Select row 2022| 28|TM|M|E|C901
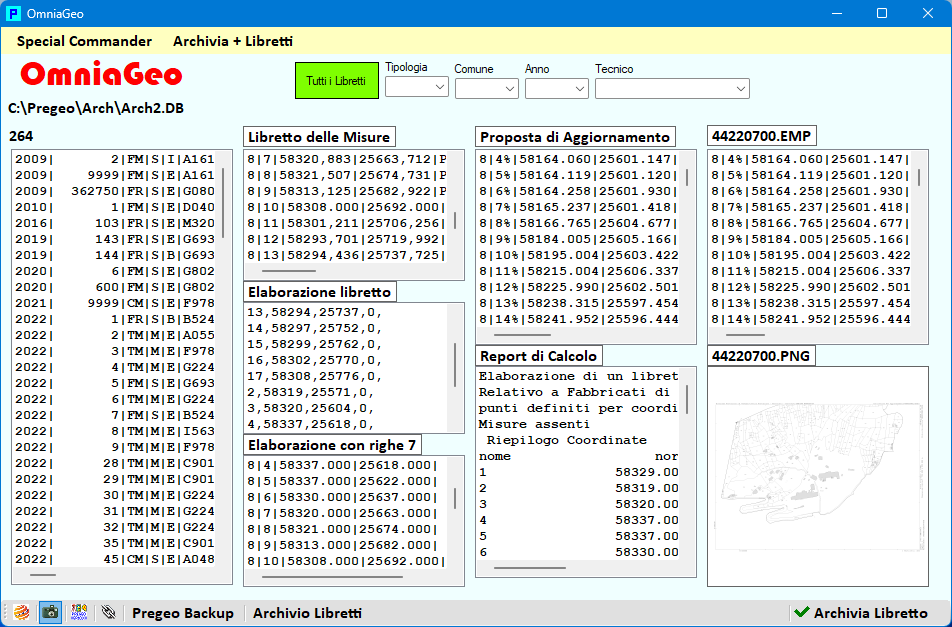The image size is (952, 627). [x=115, y=463]
